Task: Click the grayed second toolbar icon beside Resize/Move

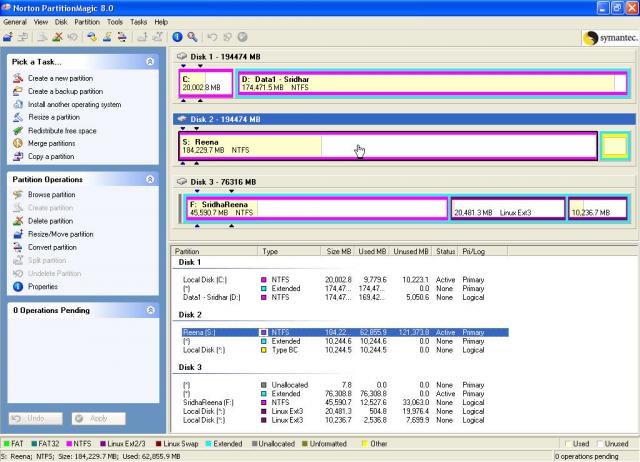Action: point(23,37)
